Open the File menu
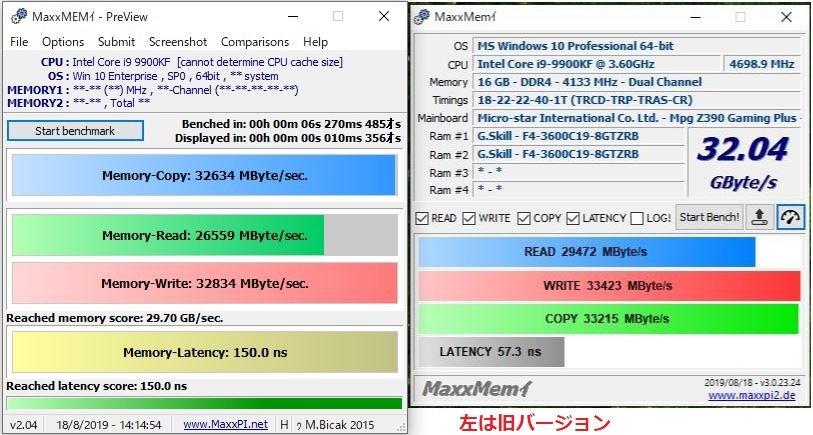 [x=19, y=42]
